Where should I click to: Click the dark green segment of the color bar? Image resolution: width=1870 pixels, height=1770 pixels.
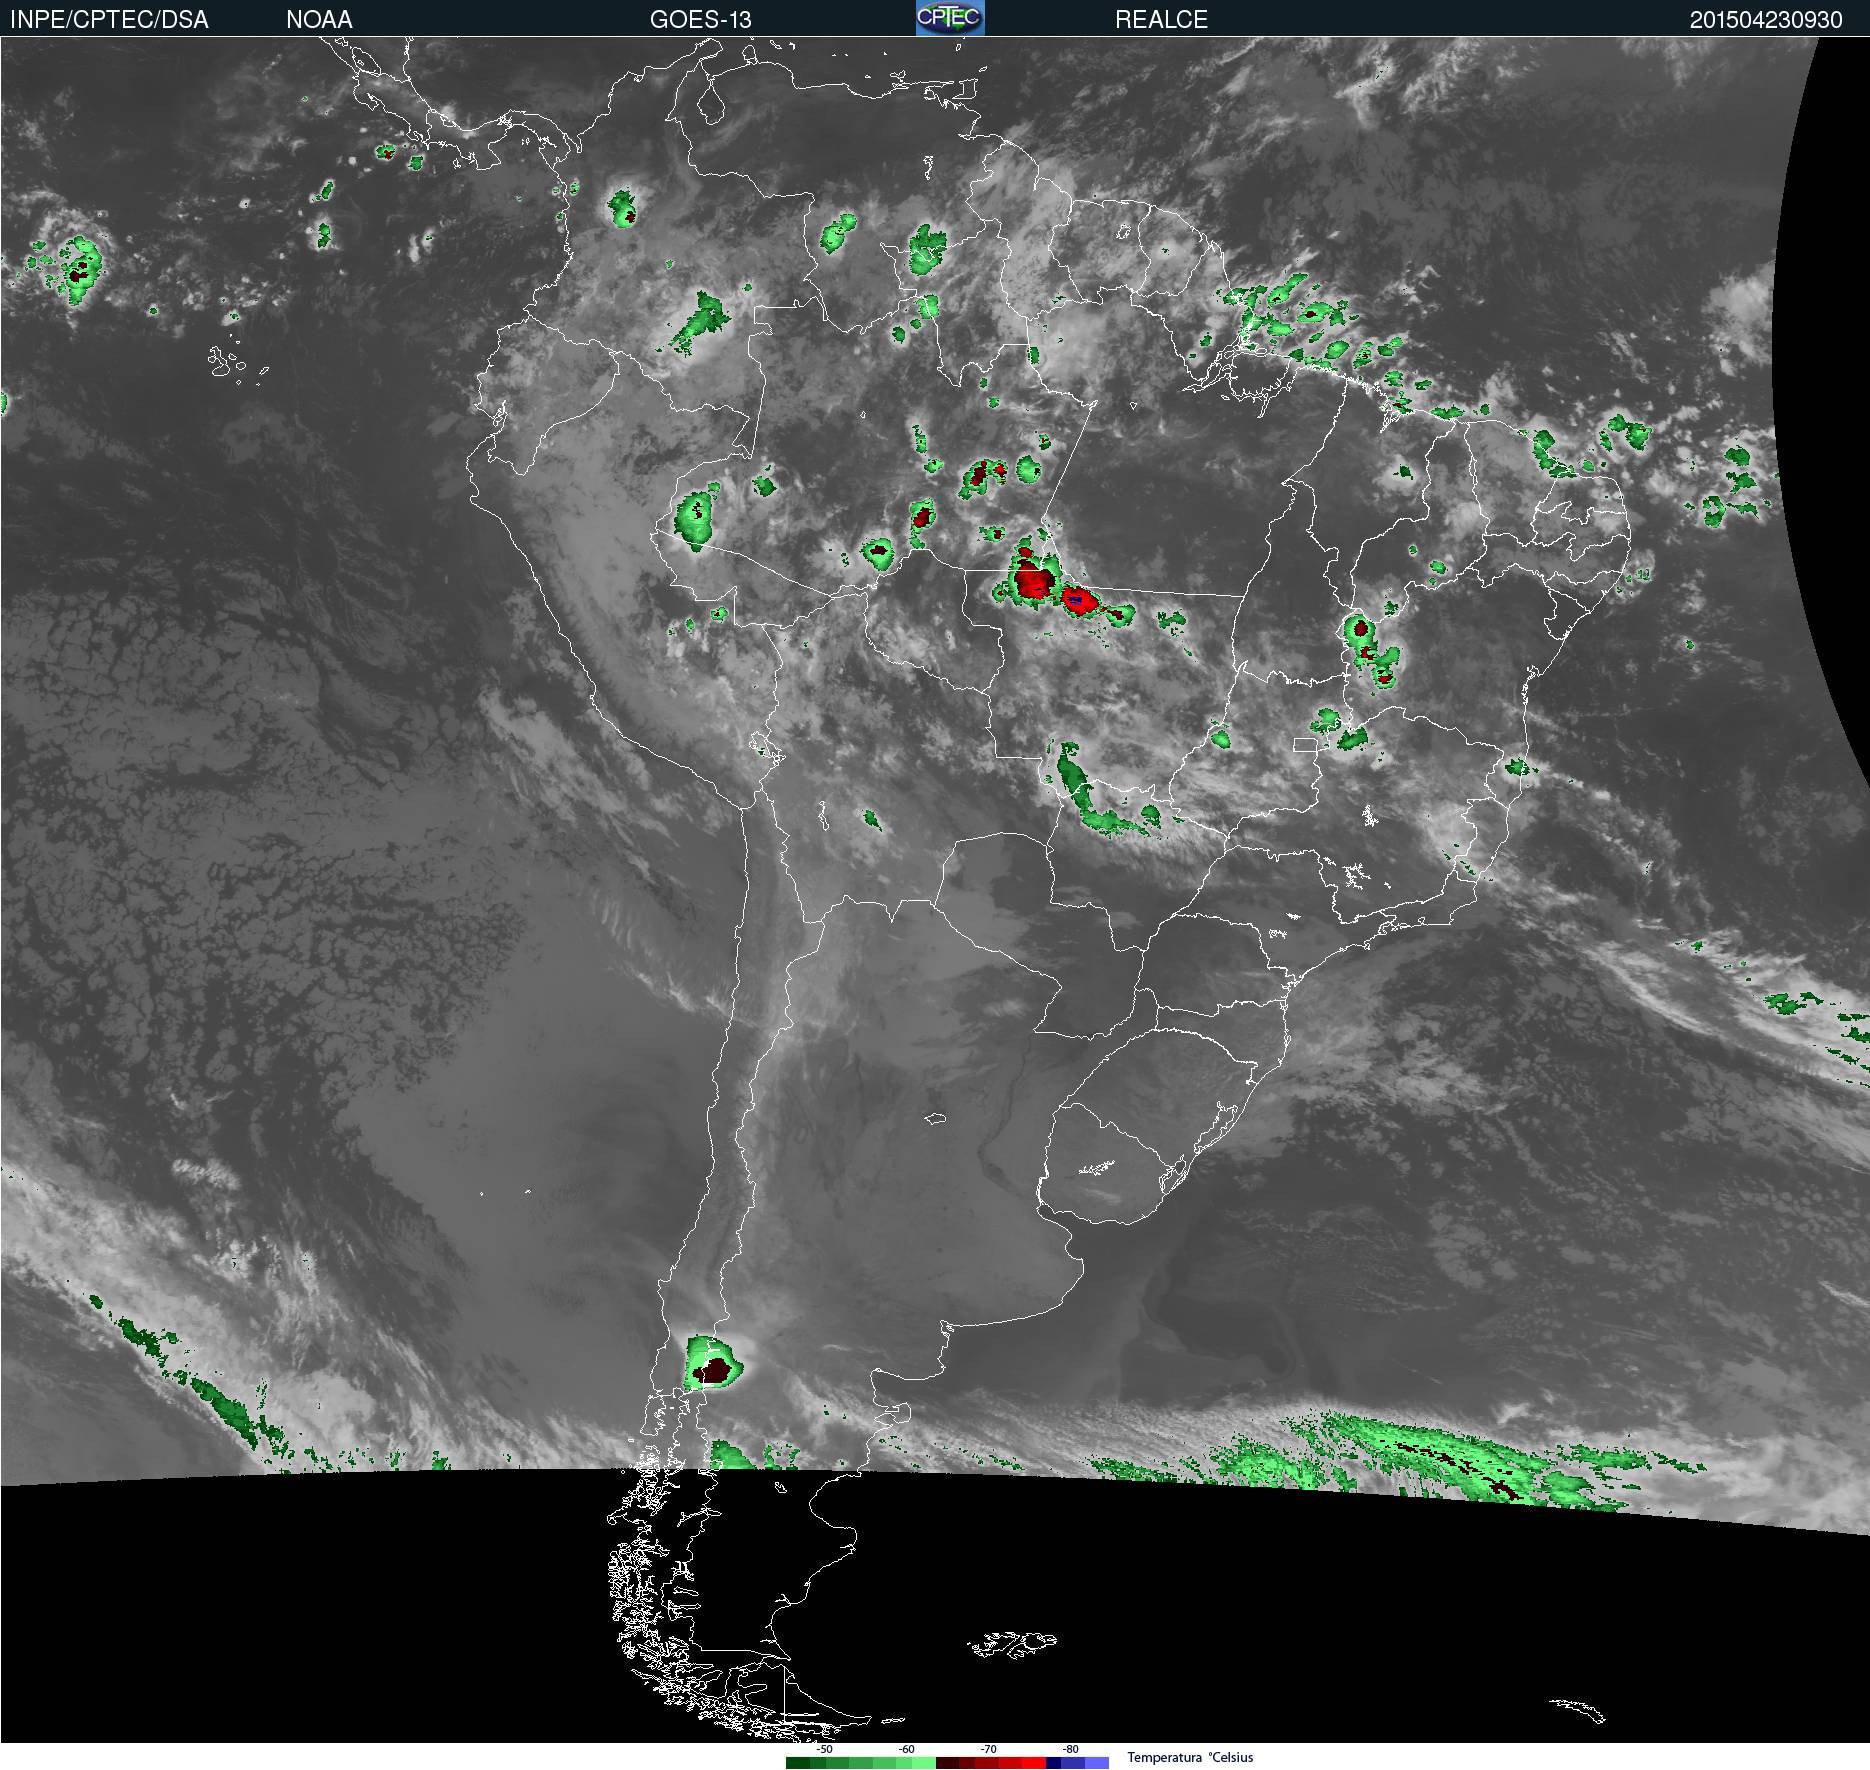tap(798, 1763)
